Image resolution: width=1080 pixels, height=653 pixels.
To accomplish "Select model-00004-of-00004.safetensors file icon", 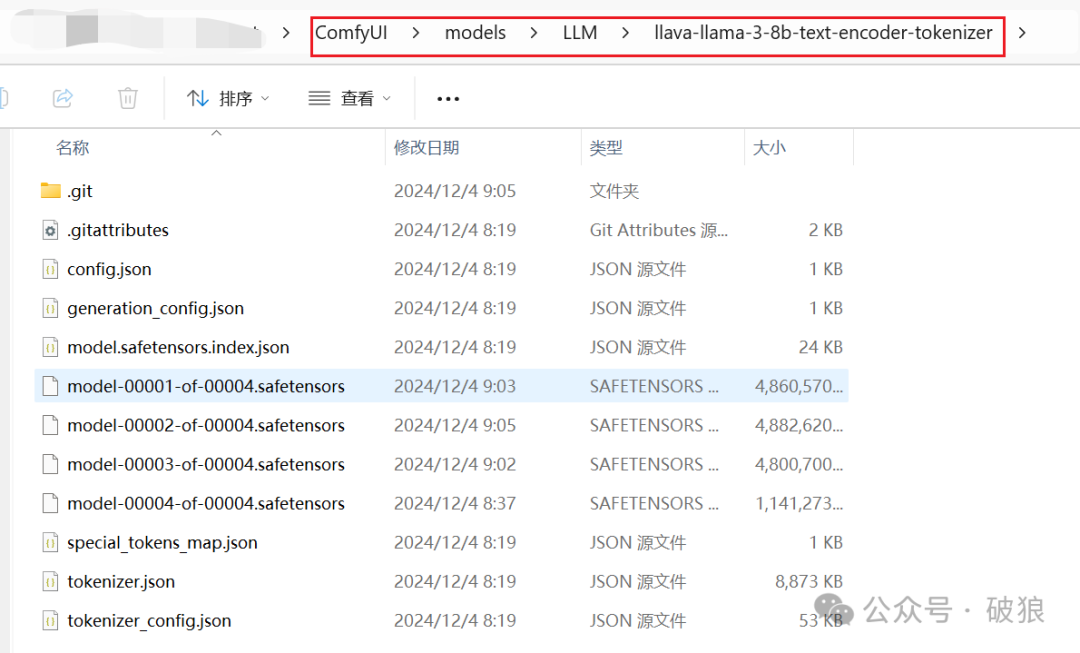I will click(50, 504).
